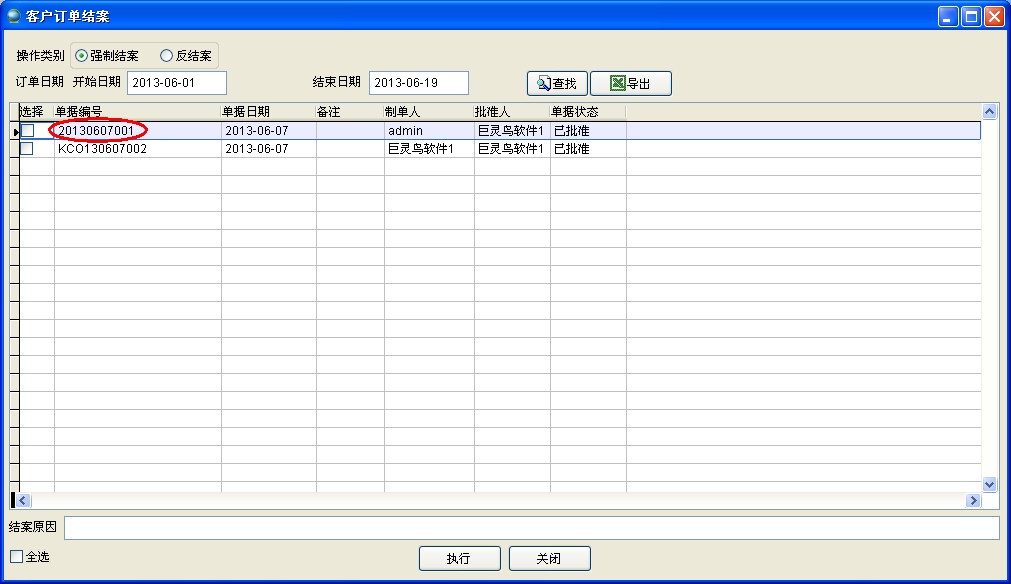Check the box for order KCO130607002
The height and width of the screenshot is (584, 1011).
pos(28,149)
